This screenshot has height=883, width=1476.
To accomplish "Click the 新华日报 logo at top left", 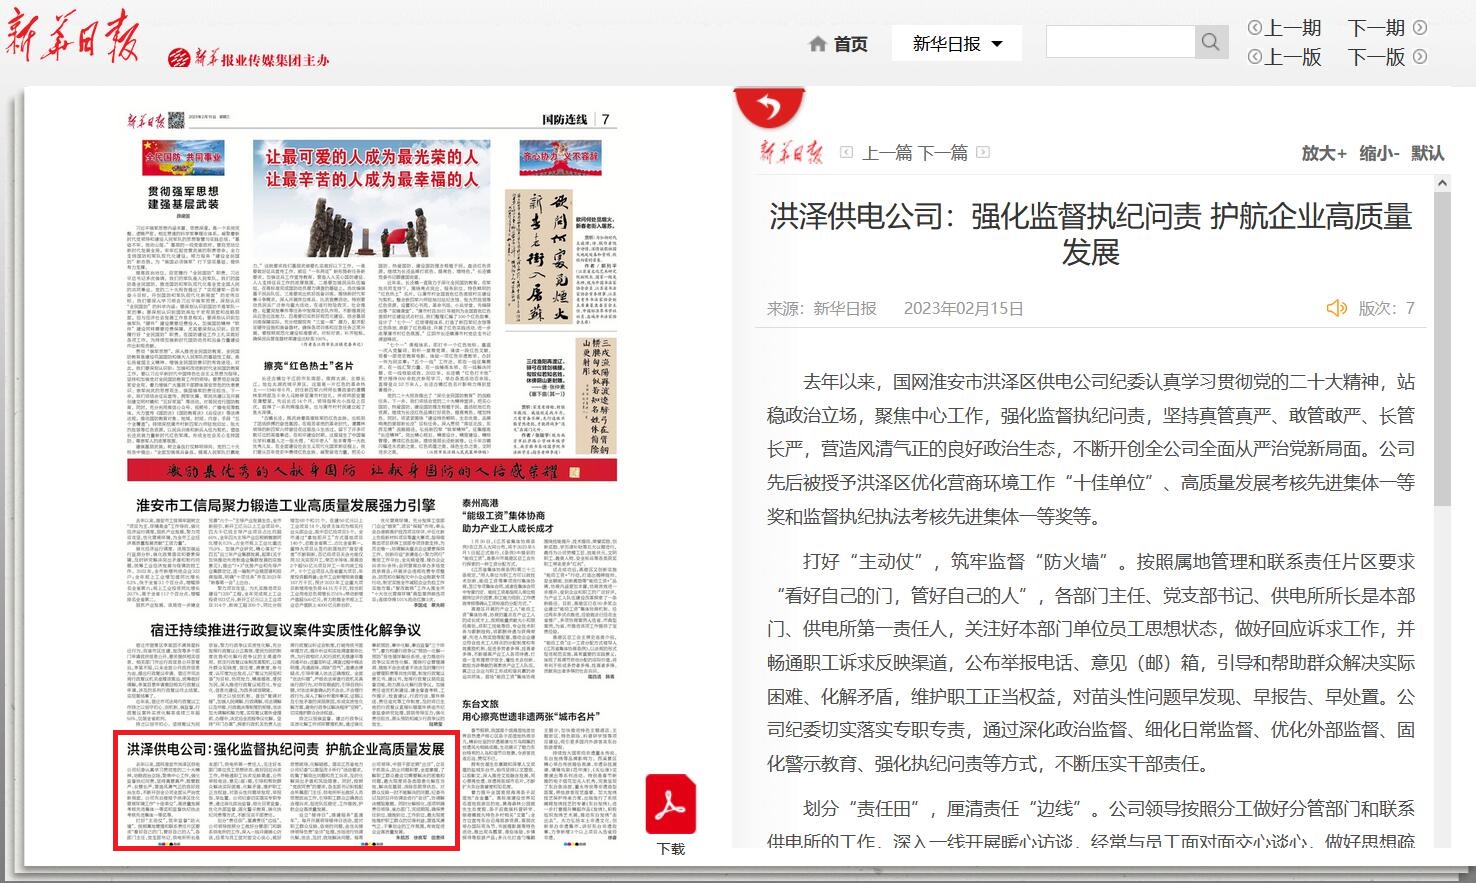I will [x=71, y=37].
